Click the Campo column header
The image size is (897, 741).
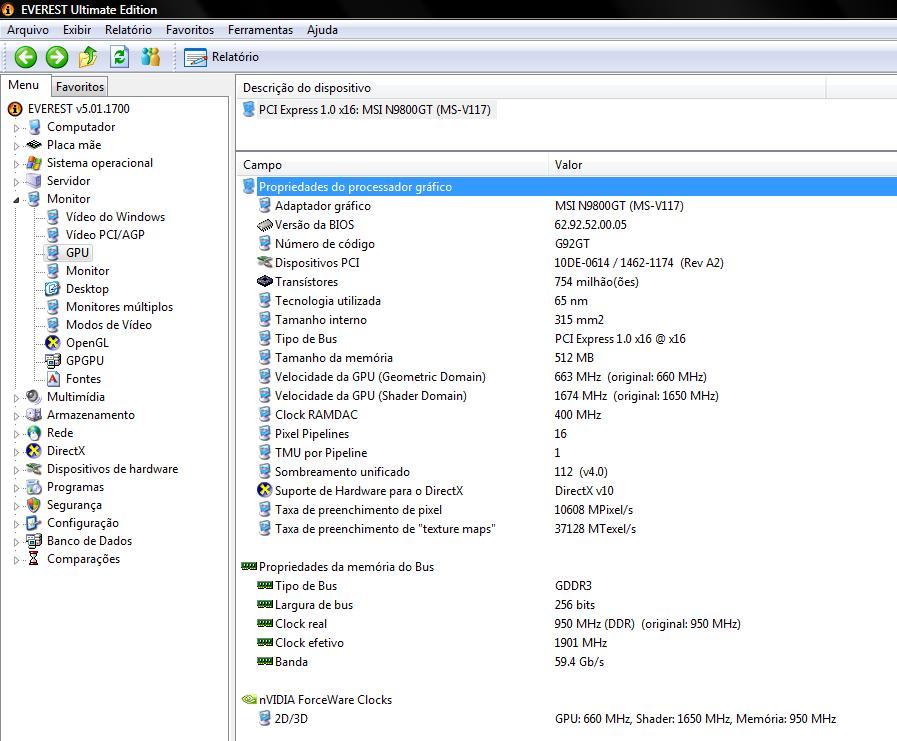click(392, 165)
